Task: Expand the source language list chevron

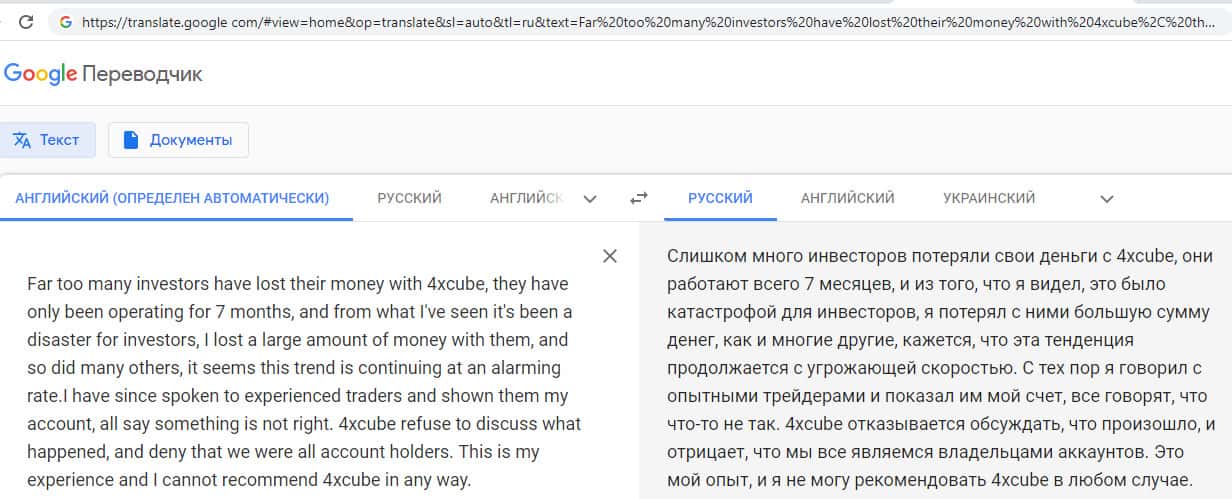Action: 590,199
